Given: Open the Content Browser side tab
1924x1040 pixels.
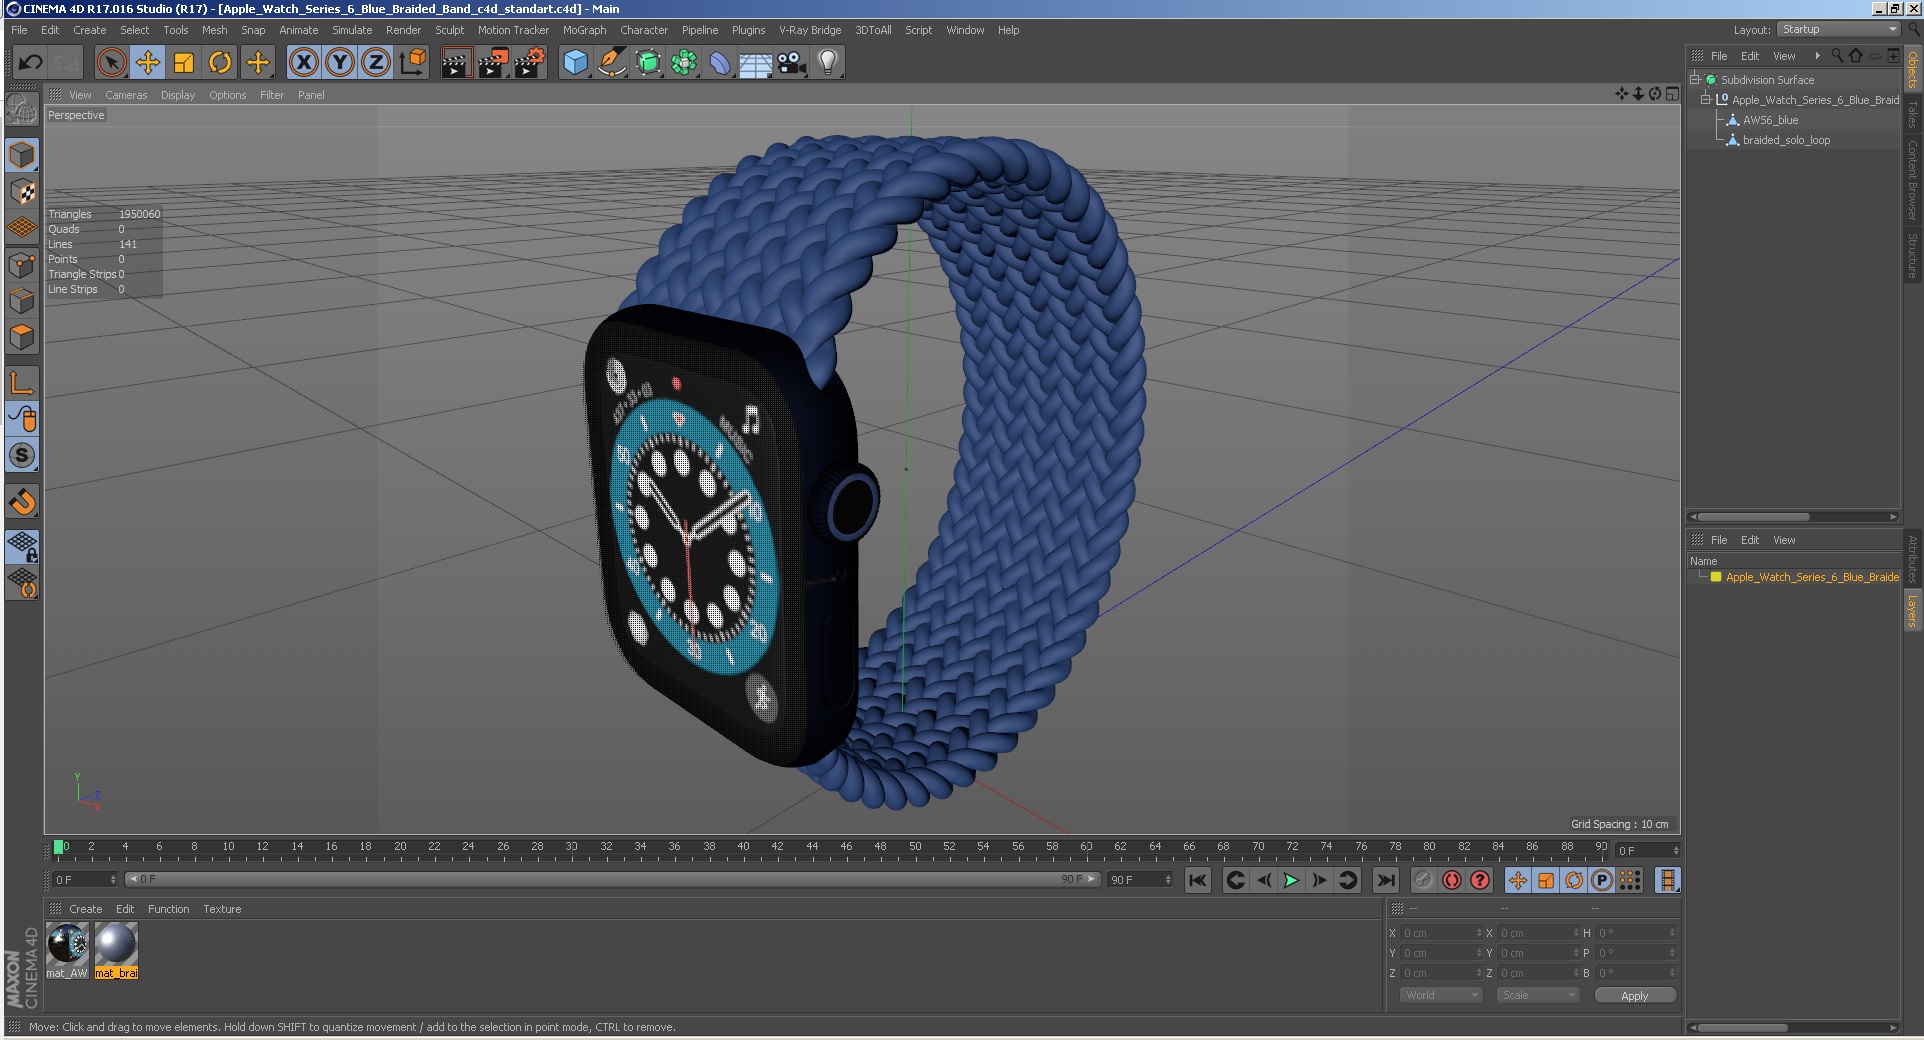Looking at the screenshot, I should pos(1912,180).
